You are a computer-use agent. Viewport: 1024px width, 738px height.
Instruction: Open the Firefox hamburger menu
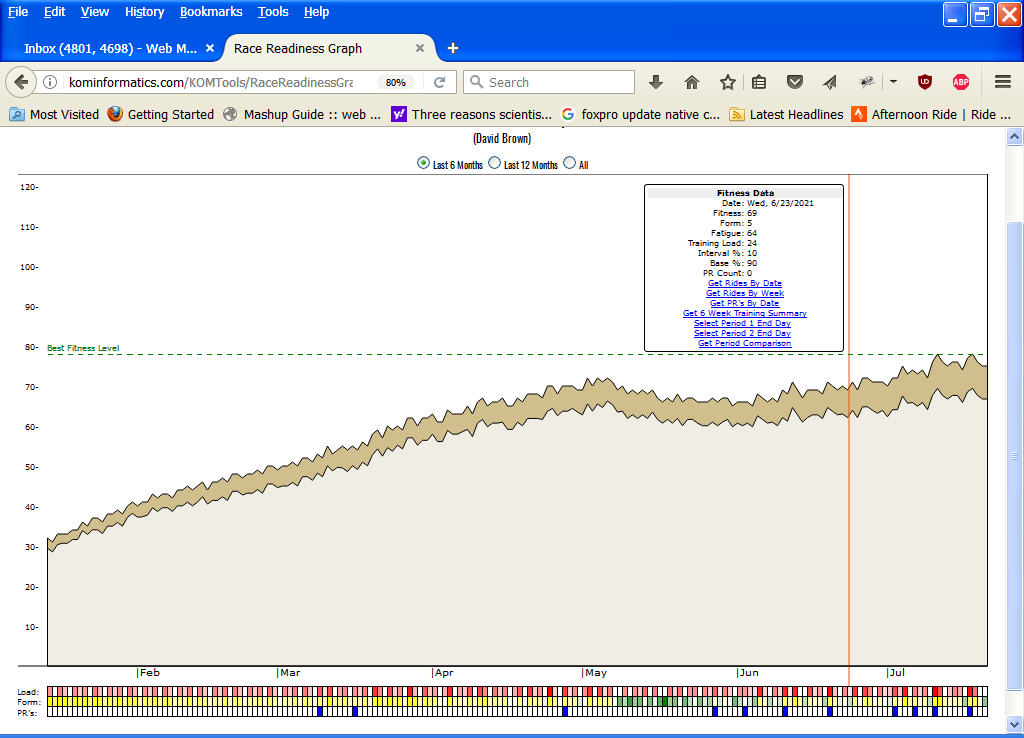point(1003,82)
